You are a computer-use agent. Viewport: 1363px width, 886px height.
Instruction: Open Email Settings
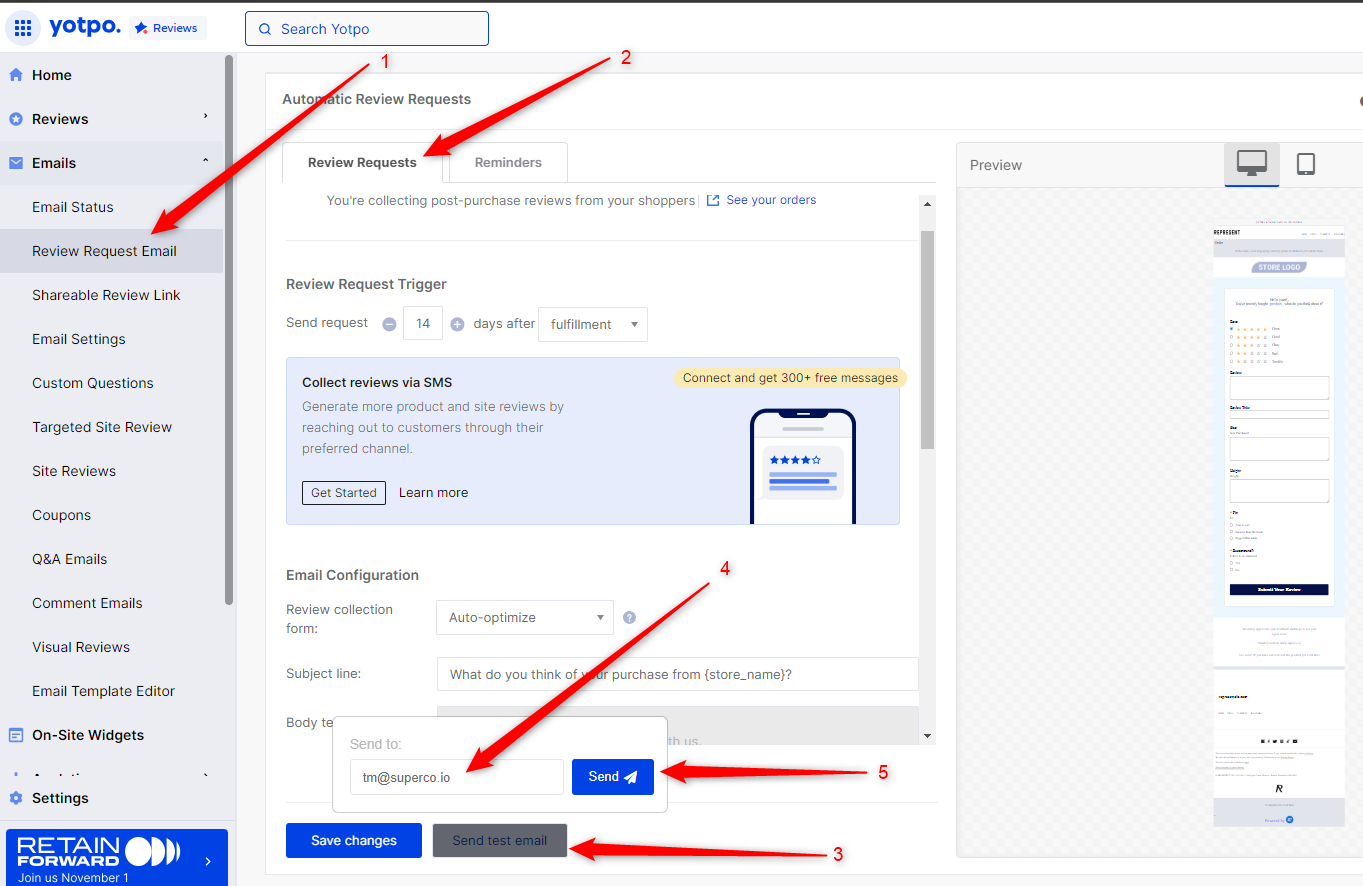point(79,339)
